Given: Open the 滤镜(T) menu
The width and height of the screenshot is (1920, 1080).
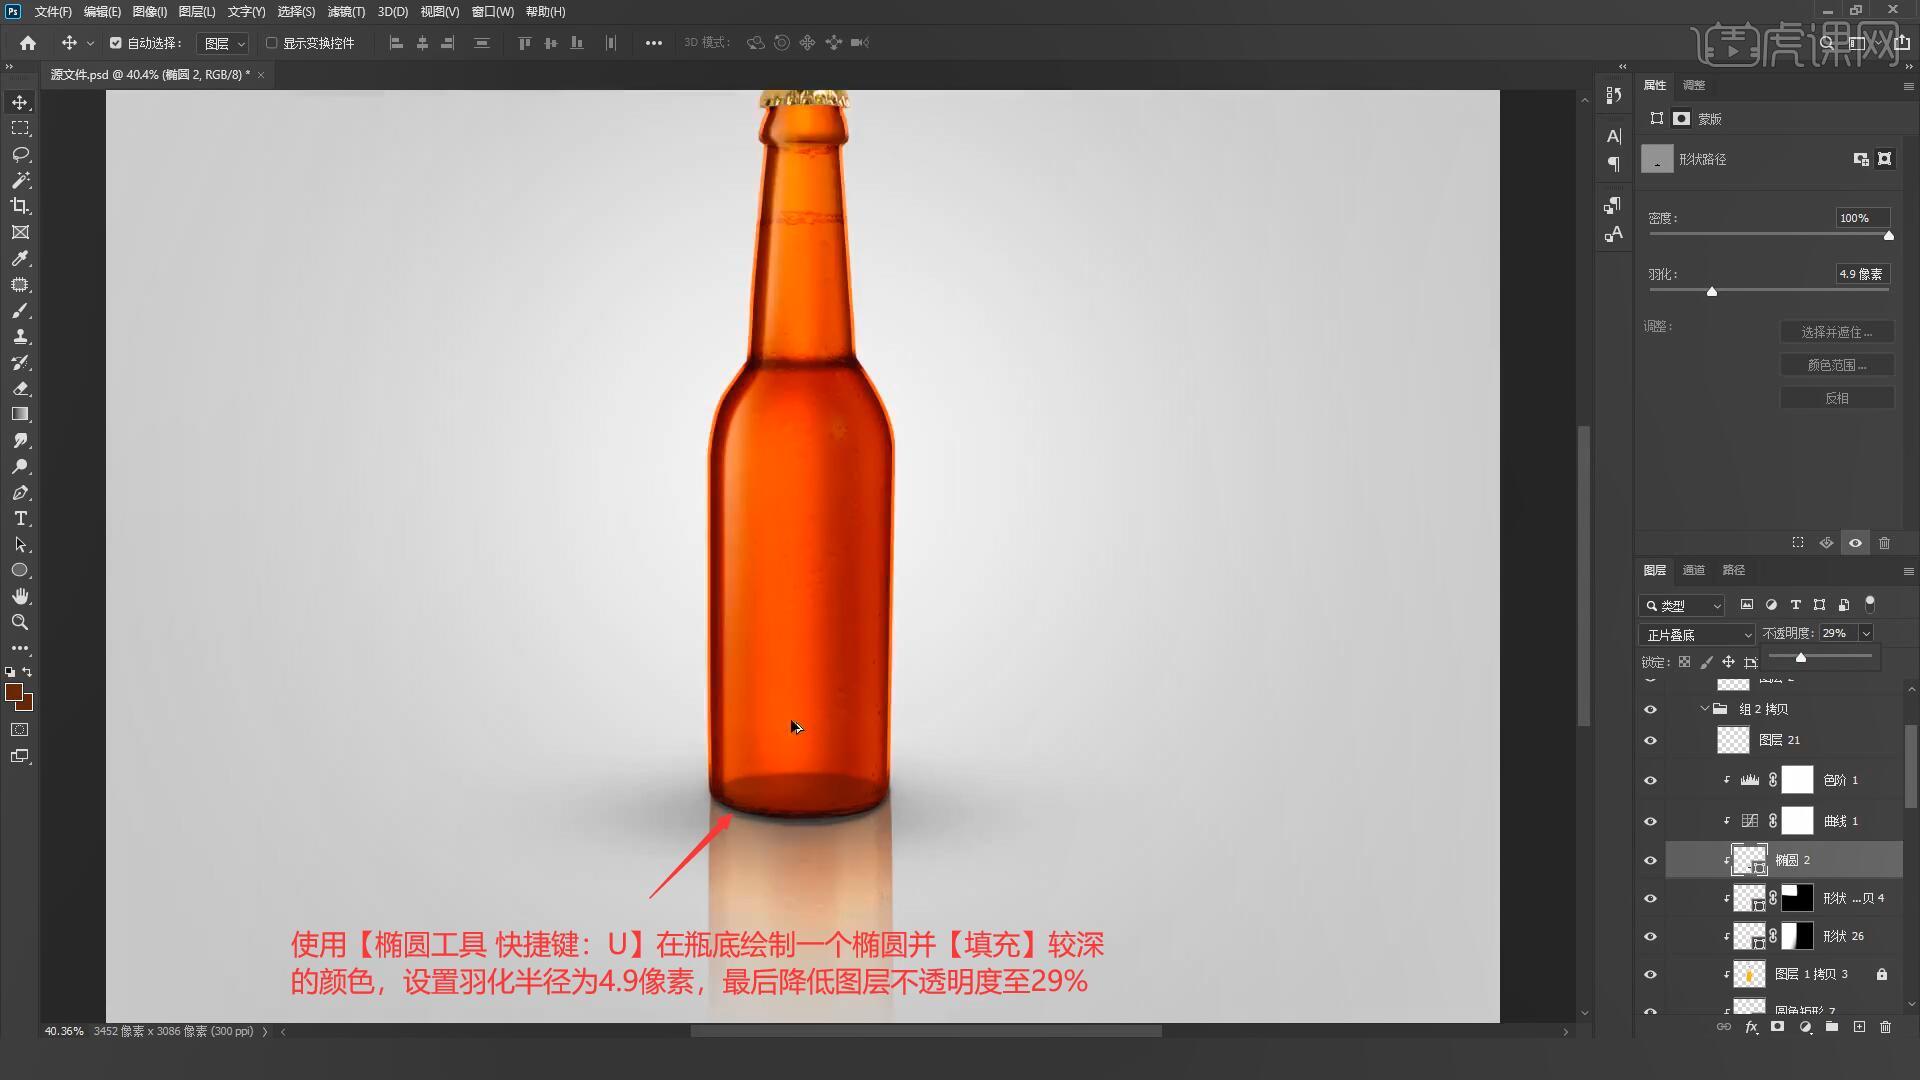Looking at the screenshot, I should pos(346,12).
